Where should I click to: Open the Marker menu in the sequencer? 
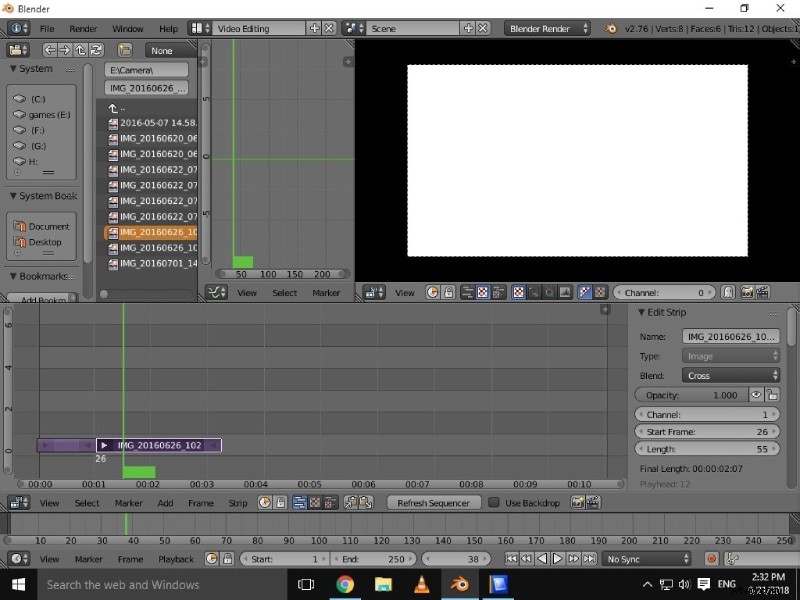128,503
